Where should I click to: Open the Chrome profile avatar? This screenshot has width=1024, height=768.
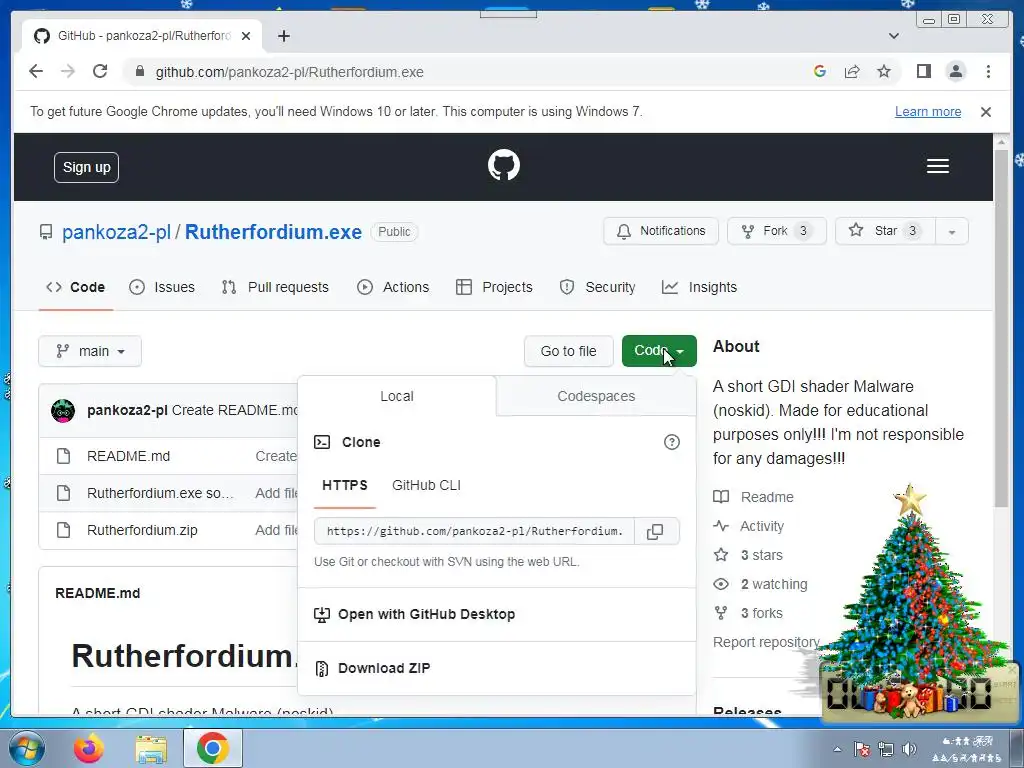coord(955,71)
